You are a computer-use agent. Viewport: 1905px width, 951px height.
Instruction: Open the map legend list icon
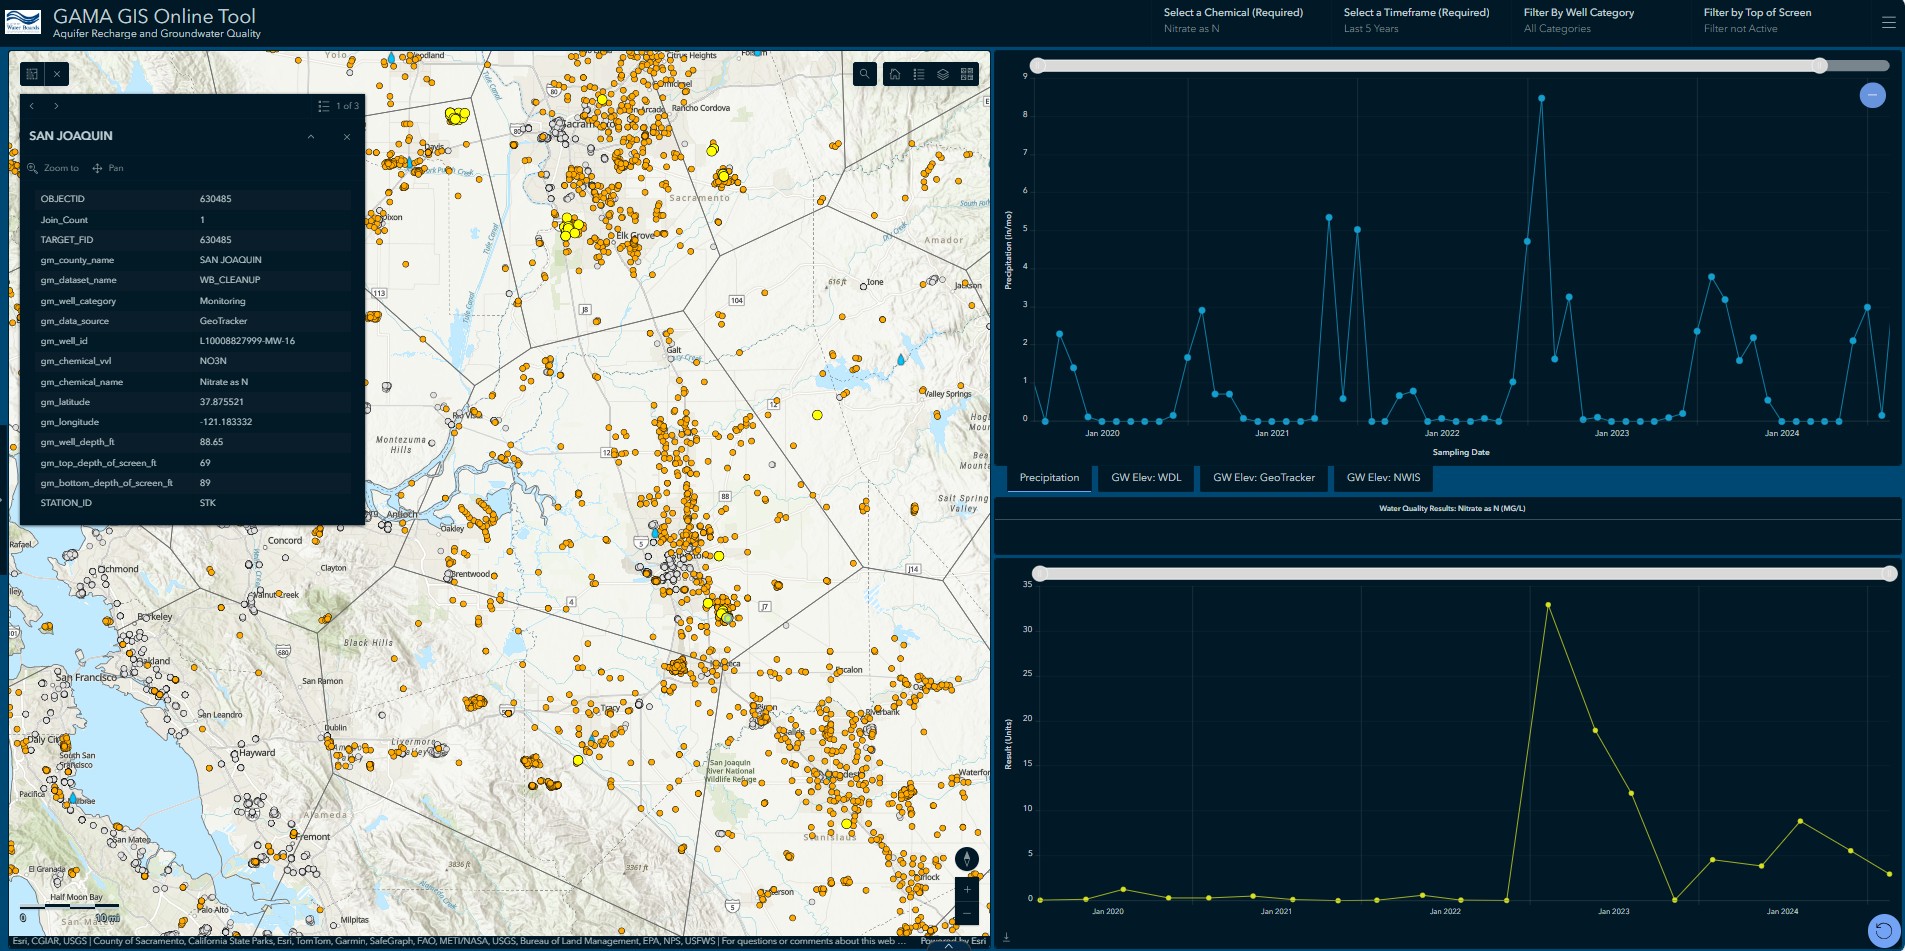click(919, 74)
